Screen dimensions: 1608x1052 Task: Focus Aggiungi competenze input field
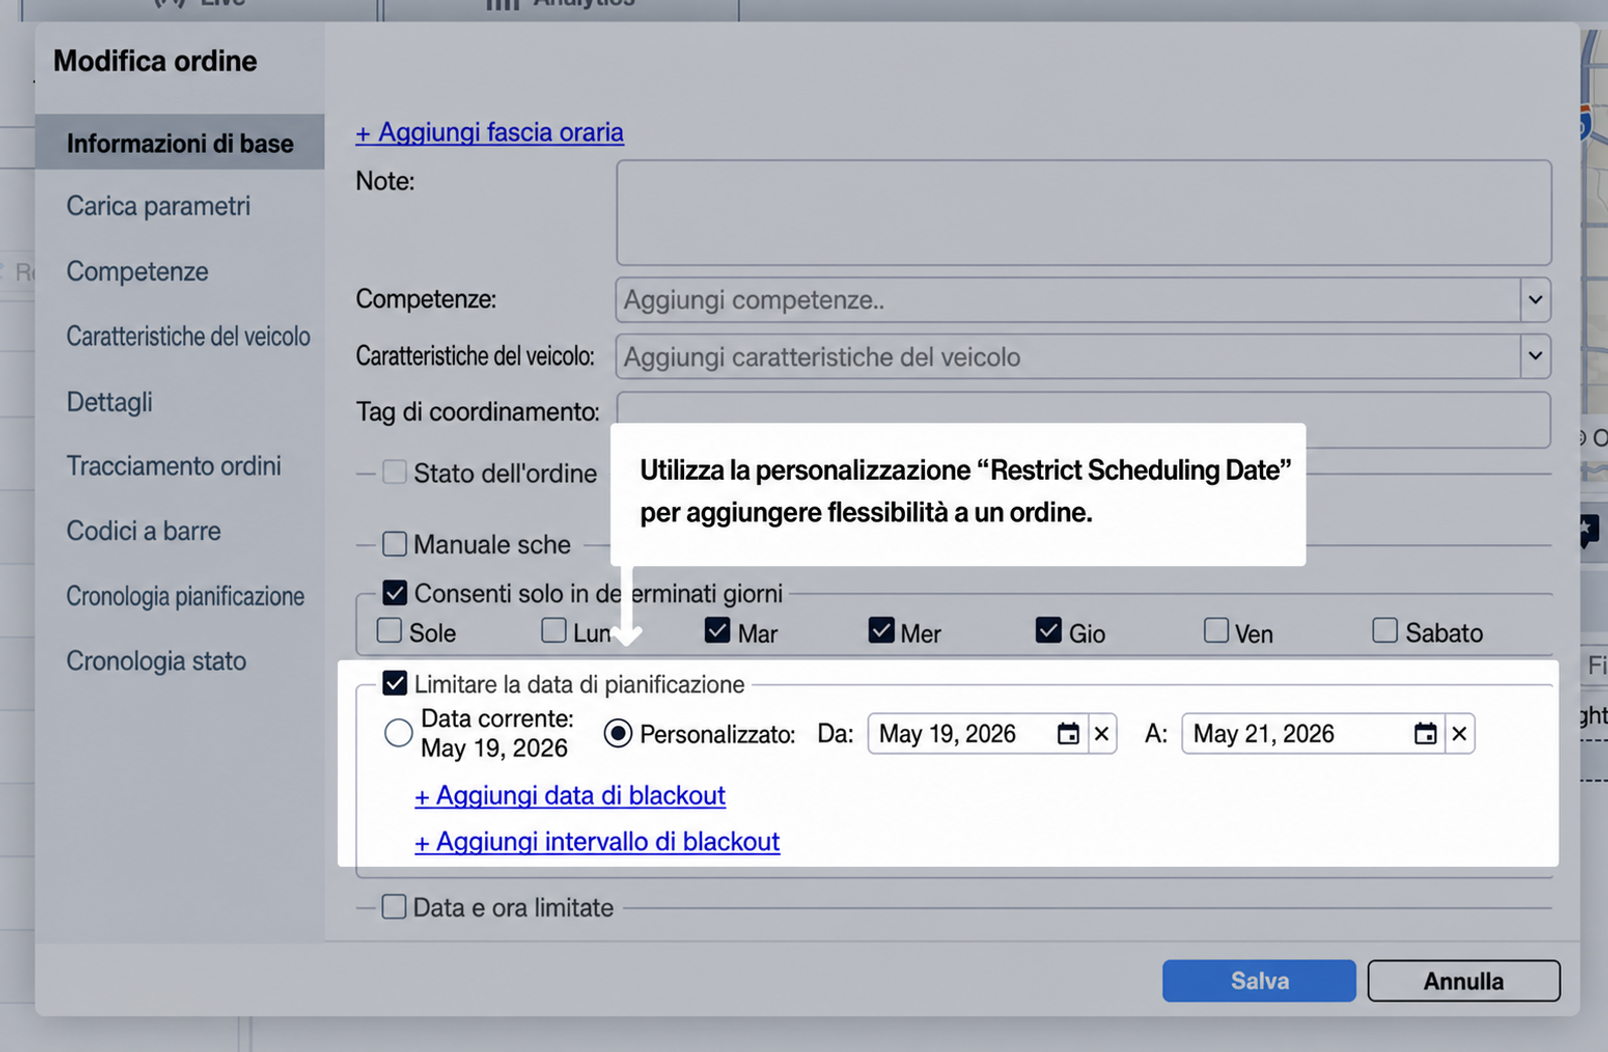(1068, 300)
